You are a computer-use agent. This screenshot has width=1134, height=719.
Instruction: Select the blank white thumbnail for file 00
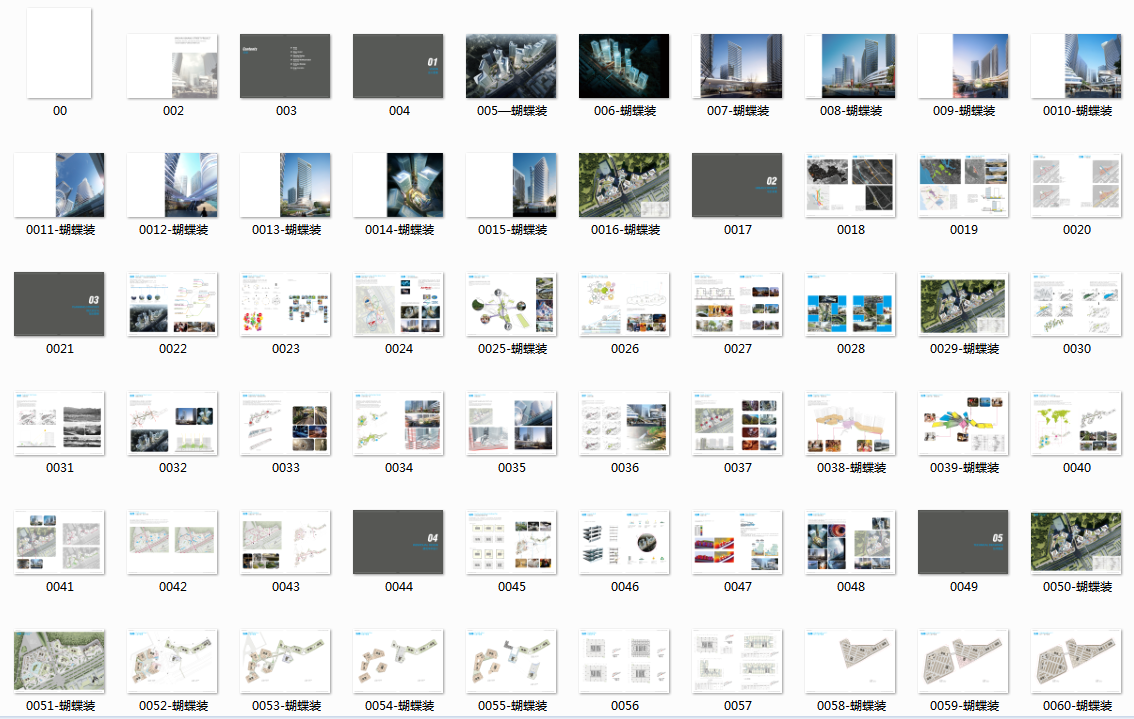(59, 53)
